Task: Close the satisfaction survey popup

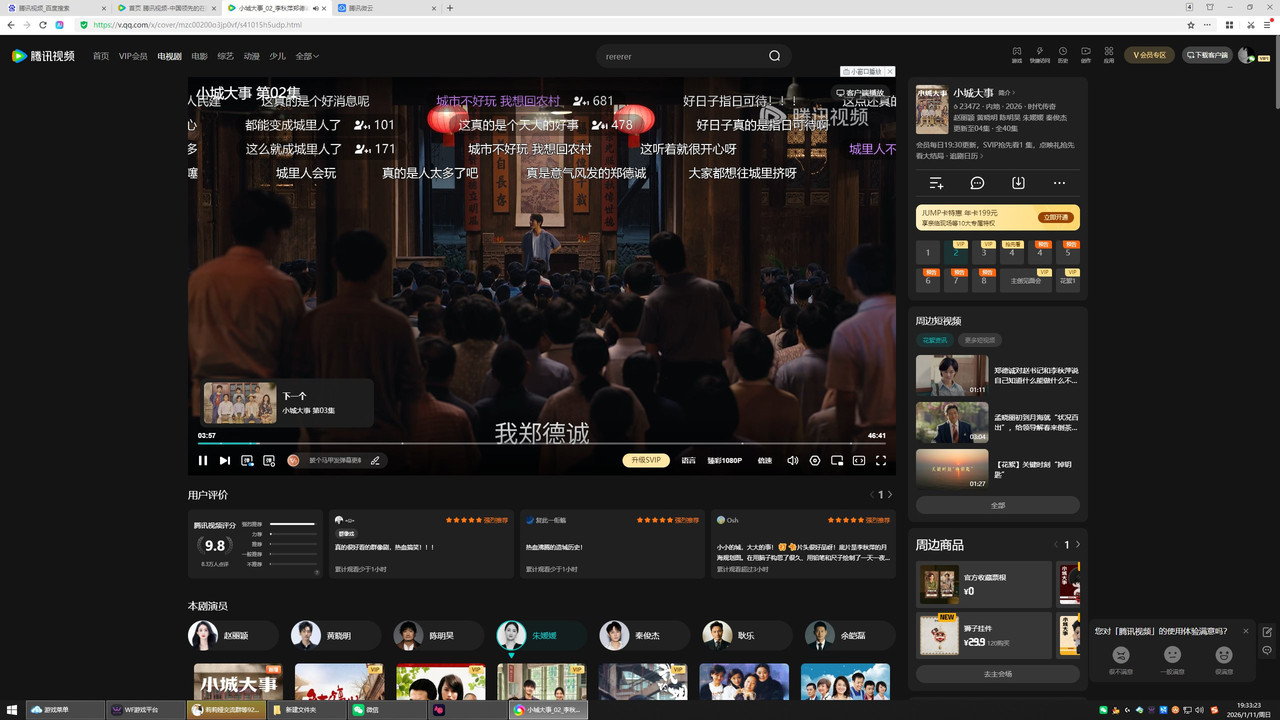Action: pos(1246,631)
